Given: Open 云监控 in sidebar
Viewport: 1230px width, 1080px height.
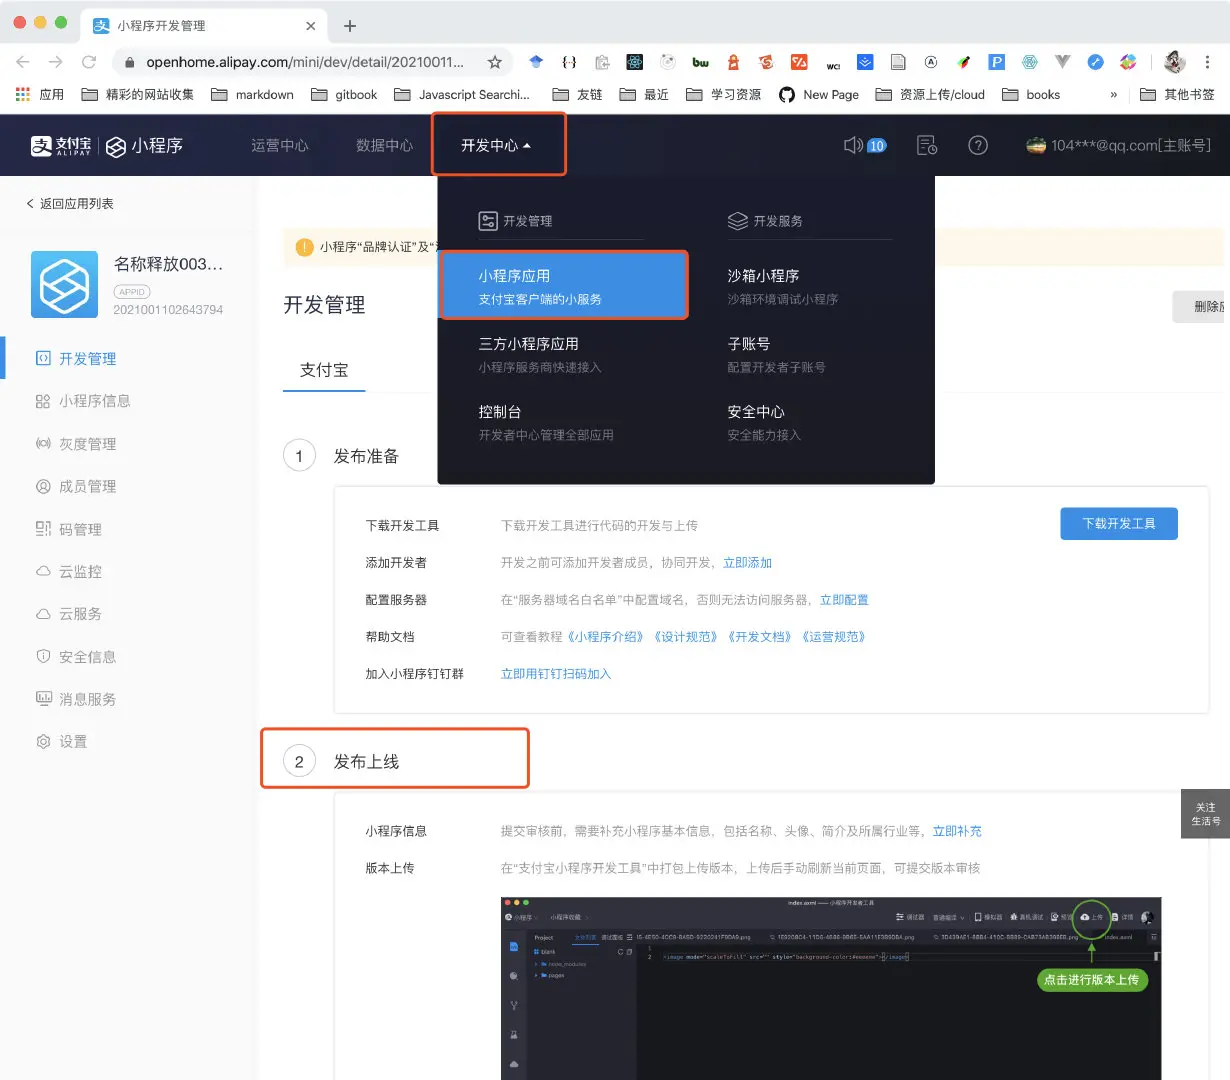Looking at the screenshot, I should tap(69, 572).
